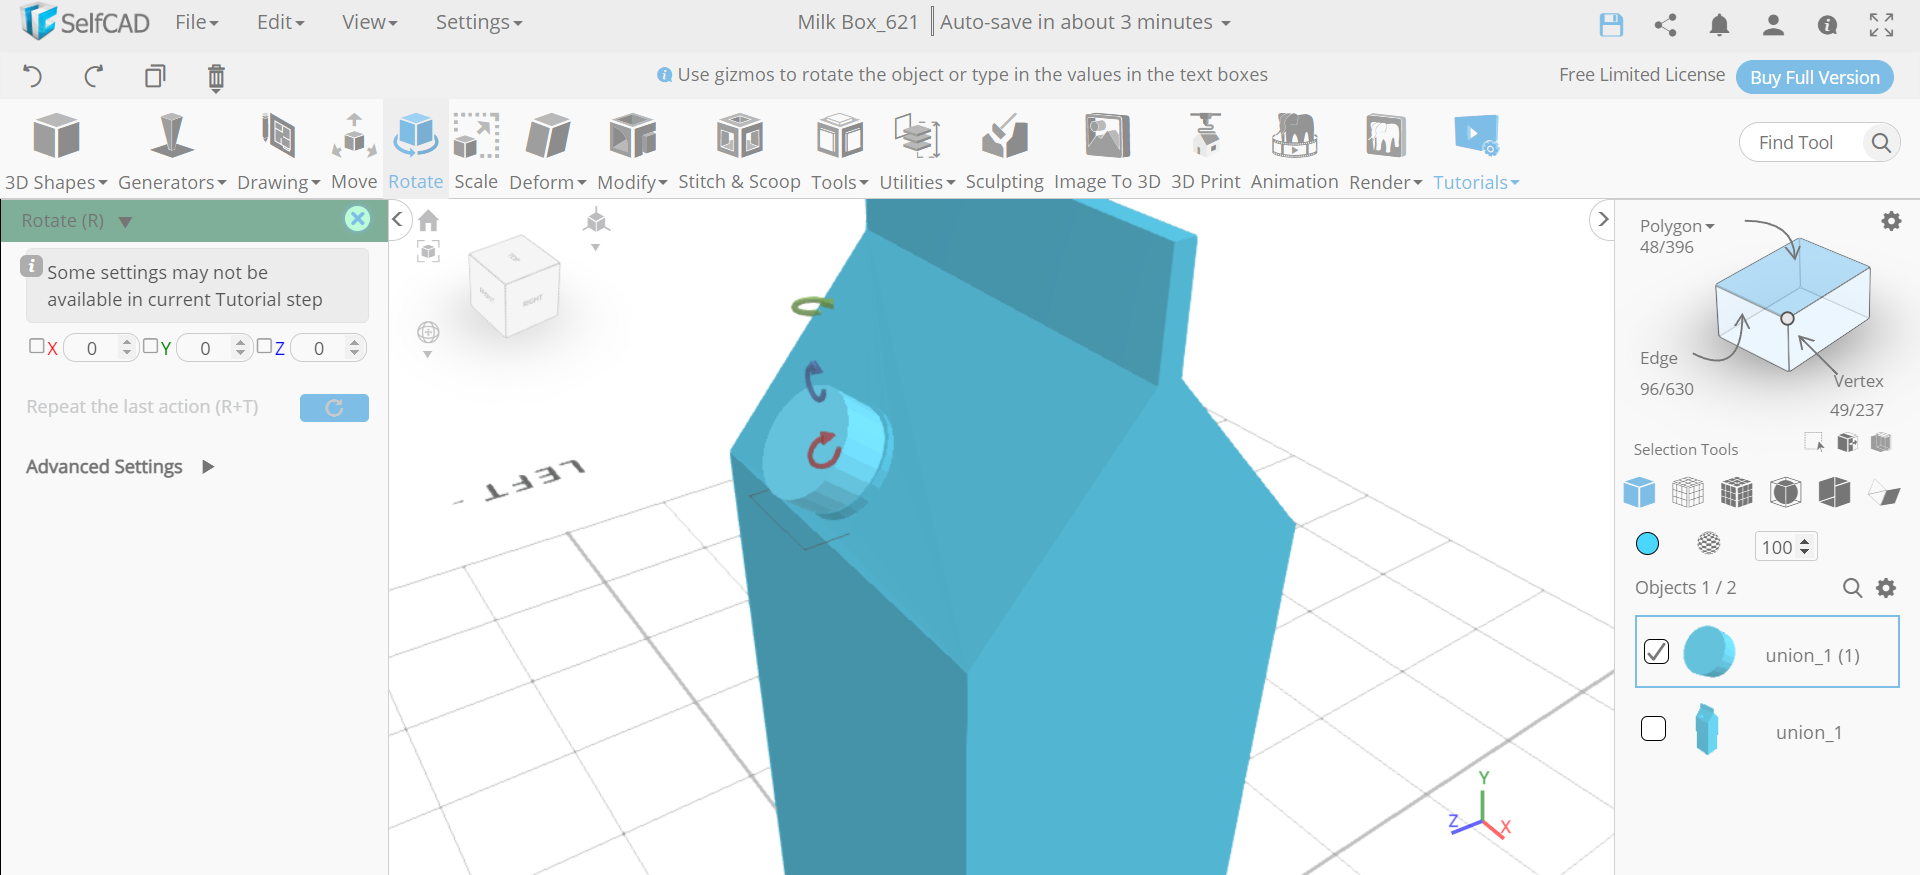
Task: Open the Image To 3D tool
Action: tap(1107, 152)
